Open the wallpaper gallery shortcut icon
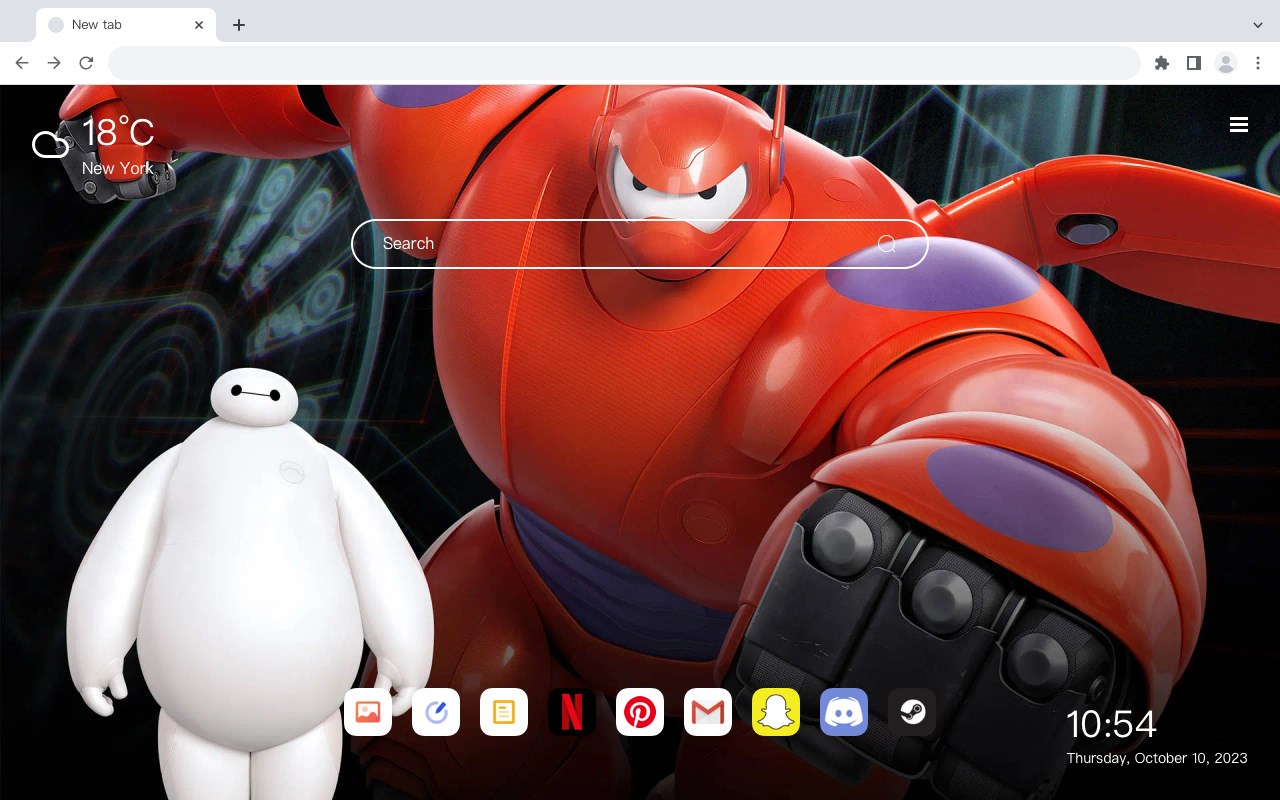 tap(368, 712)
